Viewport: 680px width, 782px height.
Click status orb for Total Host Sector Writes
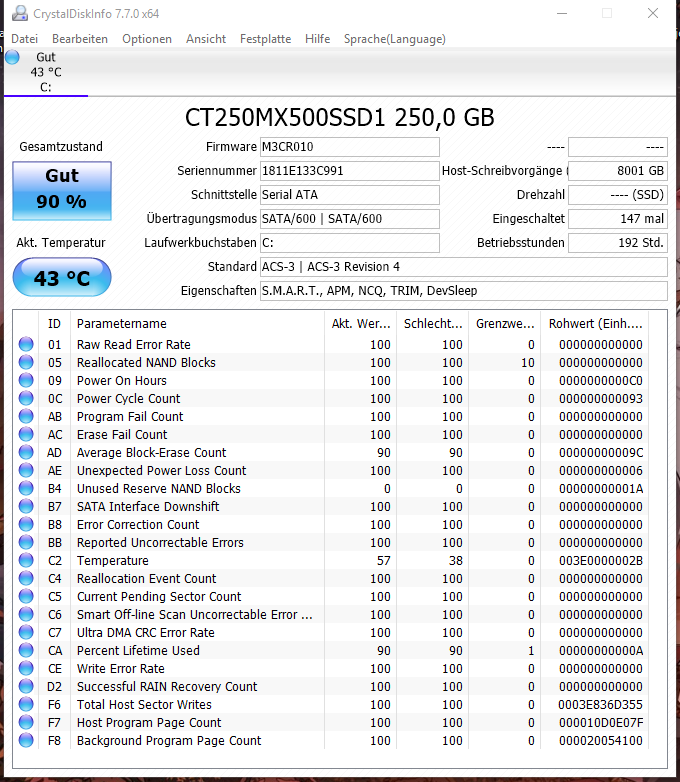coord(26,704)
